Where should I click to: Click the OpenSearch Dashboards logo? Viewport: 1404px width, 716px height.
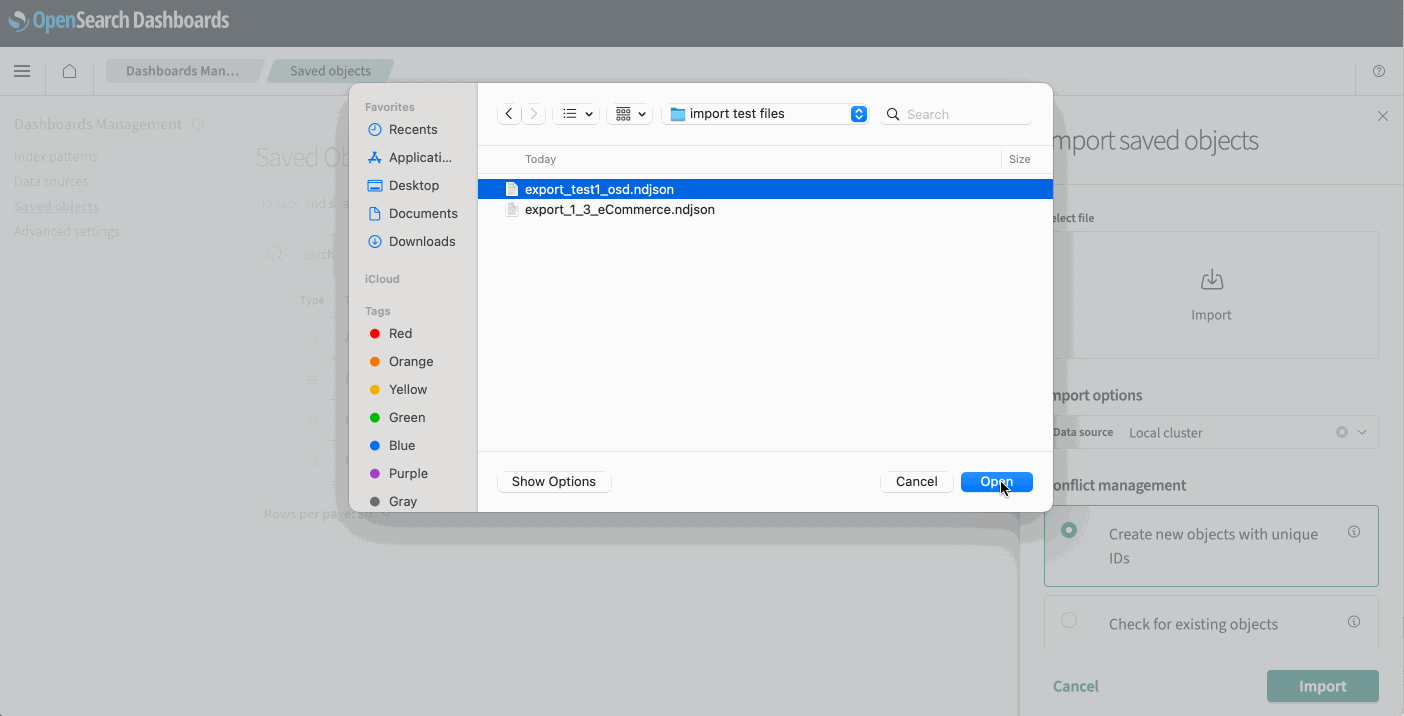[120, 19]
